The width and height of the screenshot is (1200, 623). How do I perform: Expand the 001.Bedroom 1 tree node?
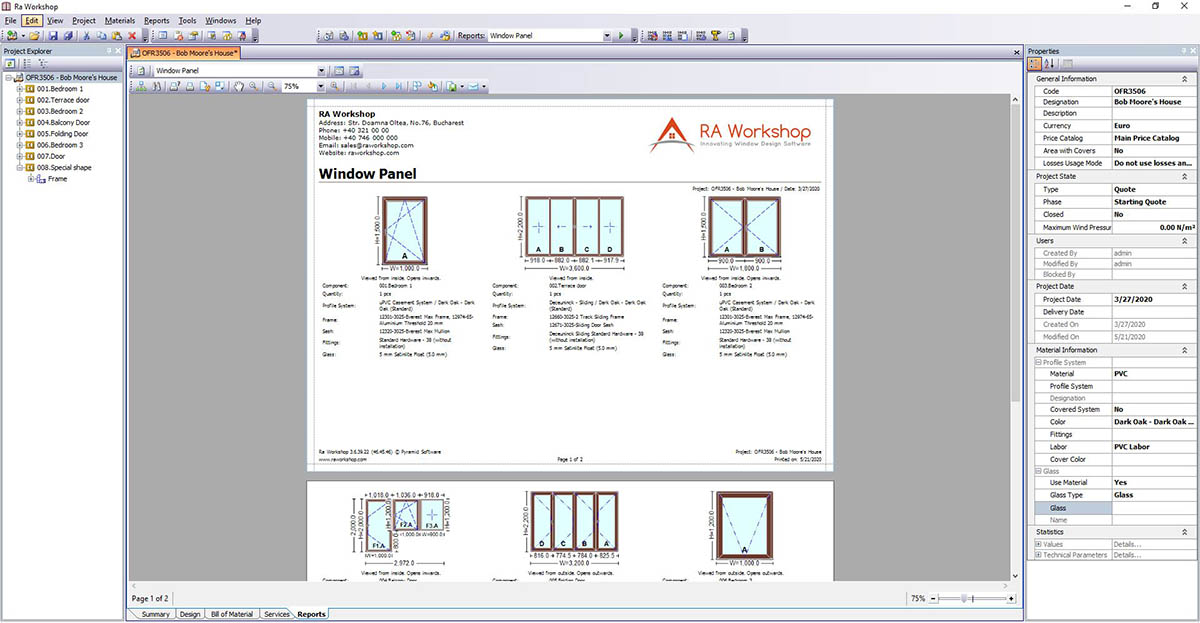pyautogui.click(x=19, y=89)
